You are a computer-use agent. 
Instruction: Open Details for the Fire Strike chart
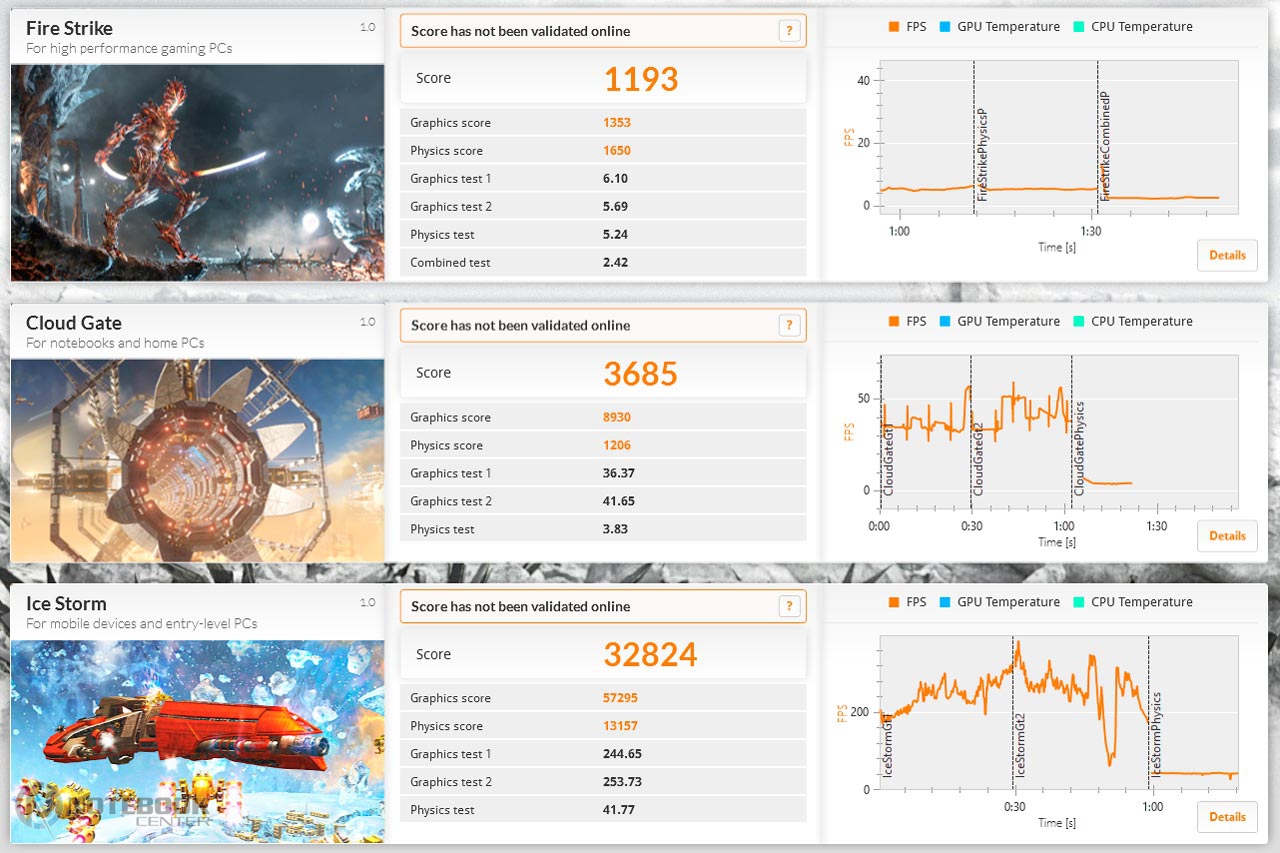pos(1227,255)
